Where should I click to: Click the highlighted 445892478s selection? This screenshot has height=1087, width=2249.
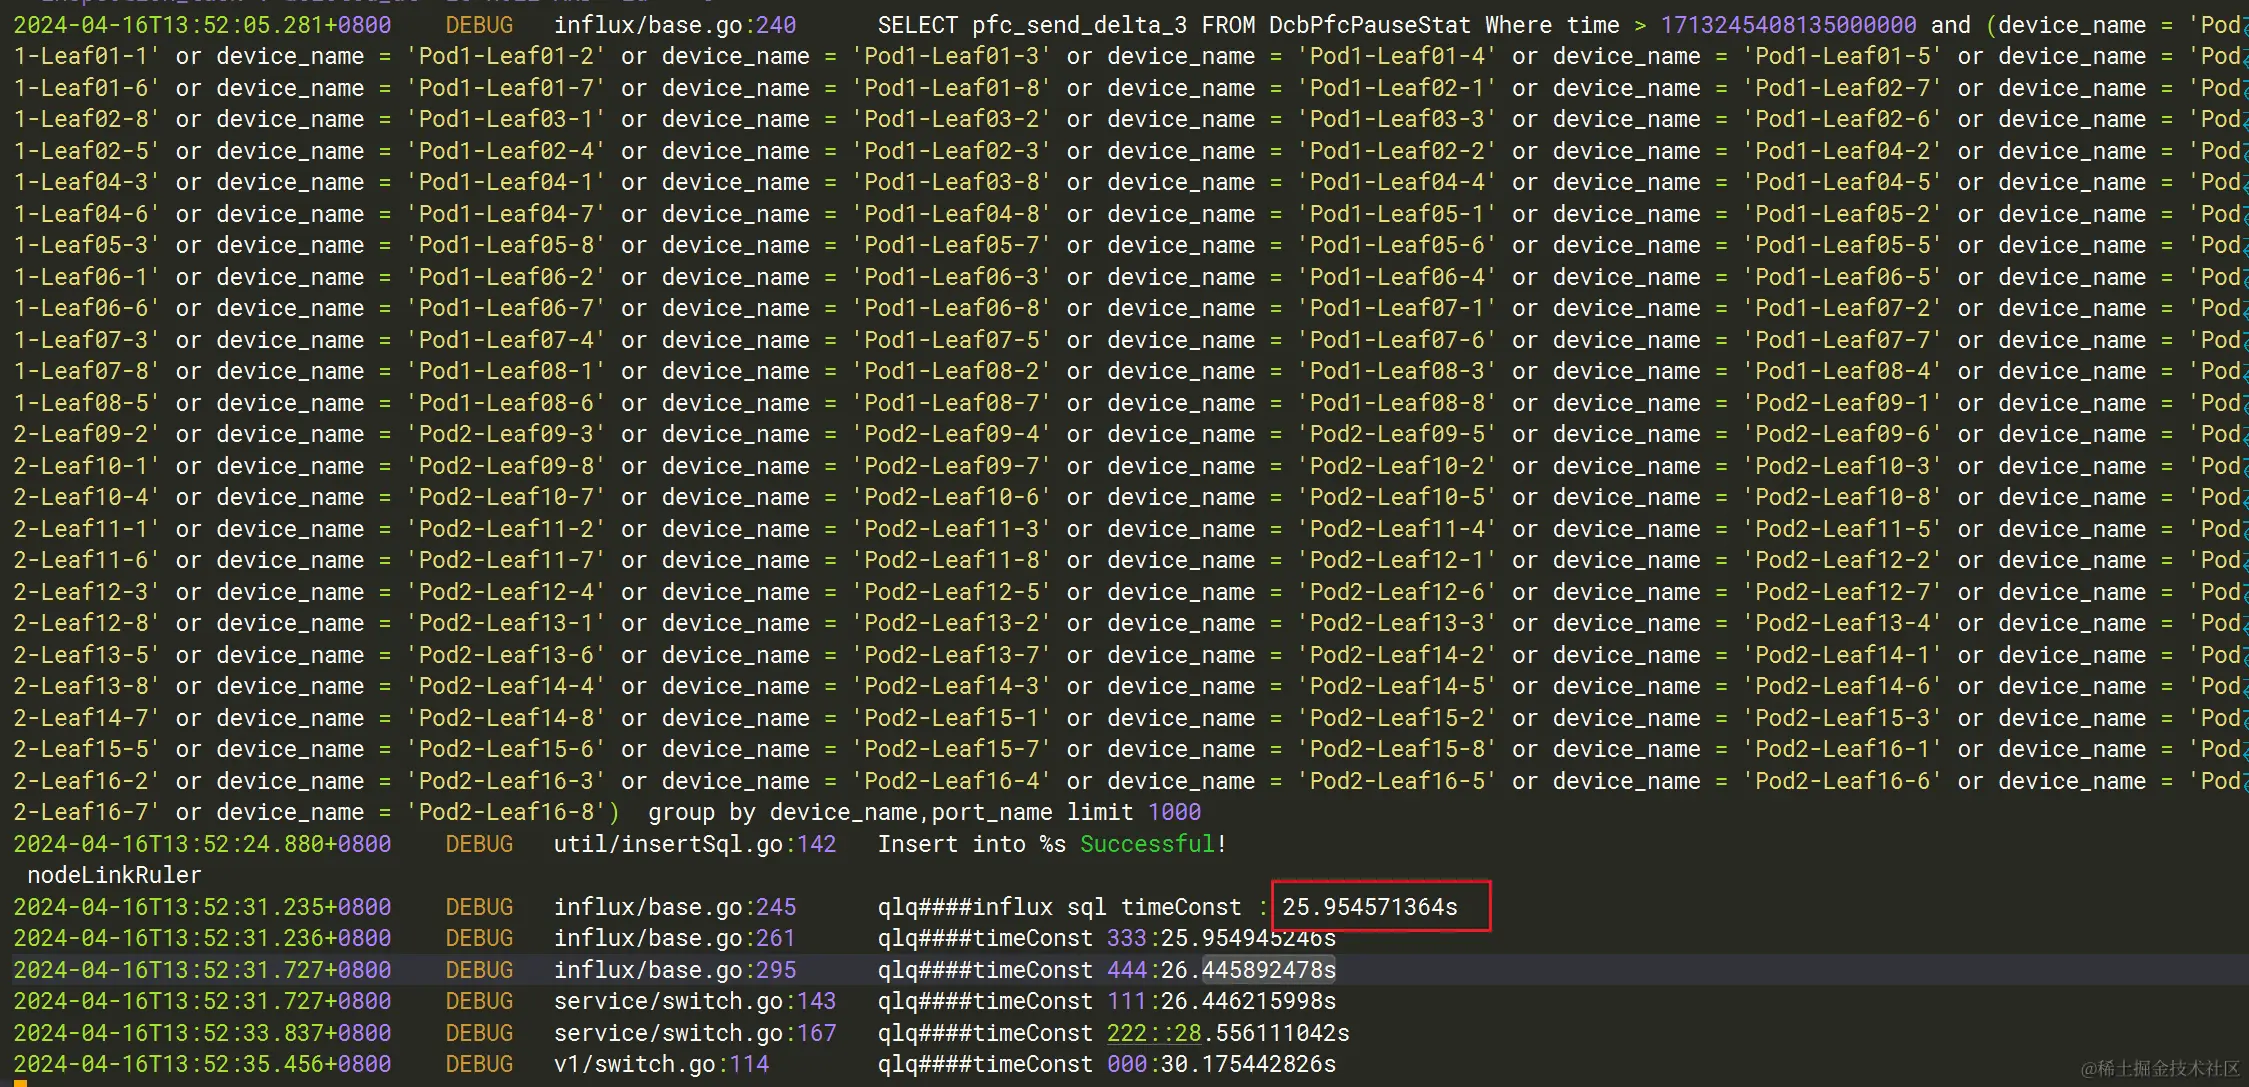click(x=1268, y=970)
